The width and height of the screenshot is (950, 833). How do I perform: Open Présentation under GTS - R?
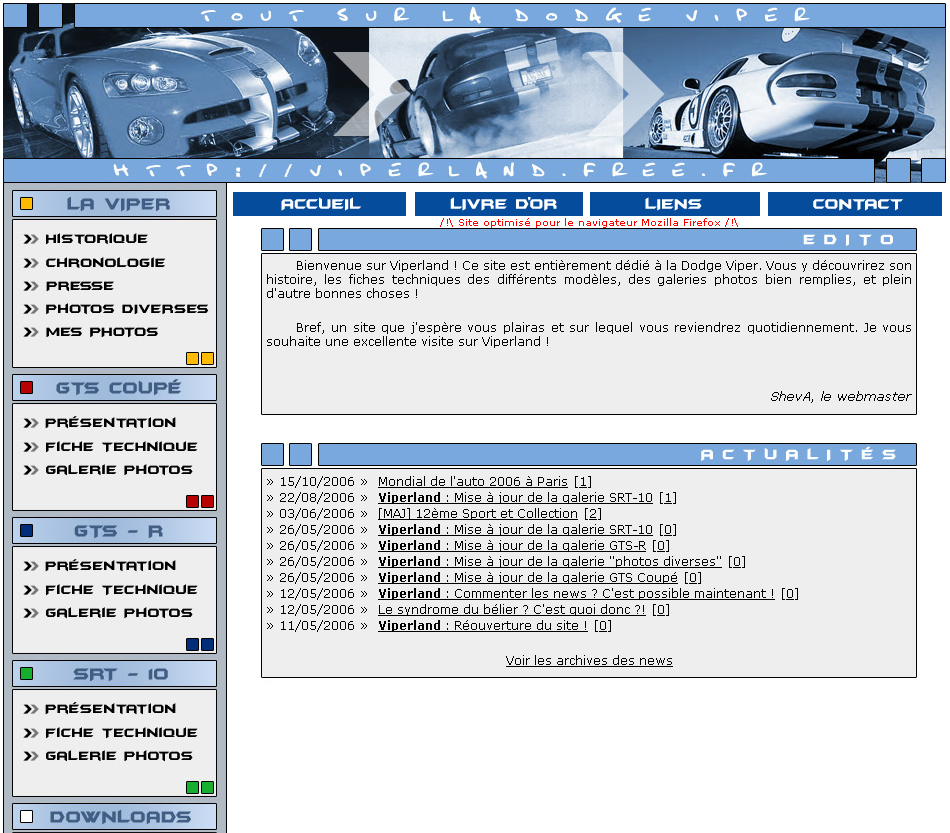pyautogui.click(x=111, y=565)
